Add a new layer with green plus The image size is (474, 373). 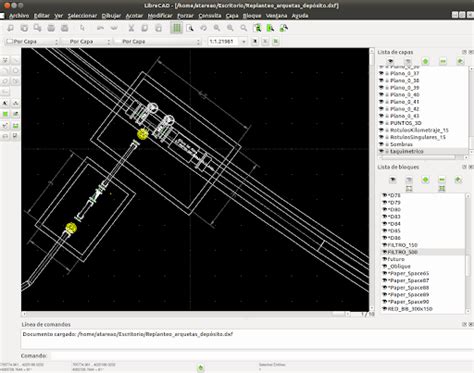click(425, 61)
